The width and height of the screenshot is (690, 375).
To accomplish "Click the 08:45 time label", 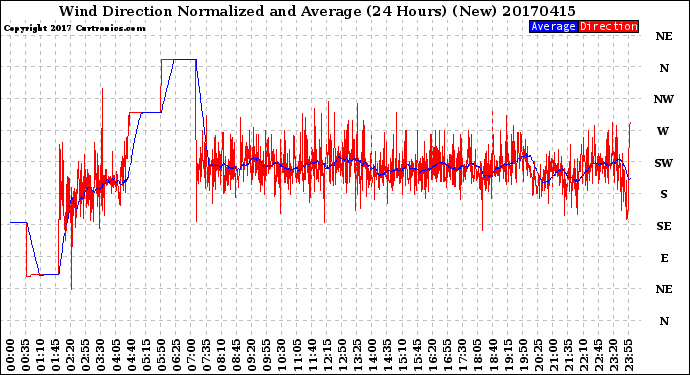I will tap(236, 355).
